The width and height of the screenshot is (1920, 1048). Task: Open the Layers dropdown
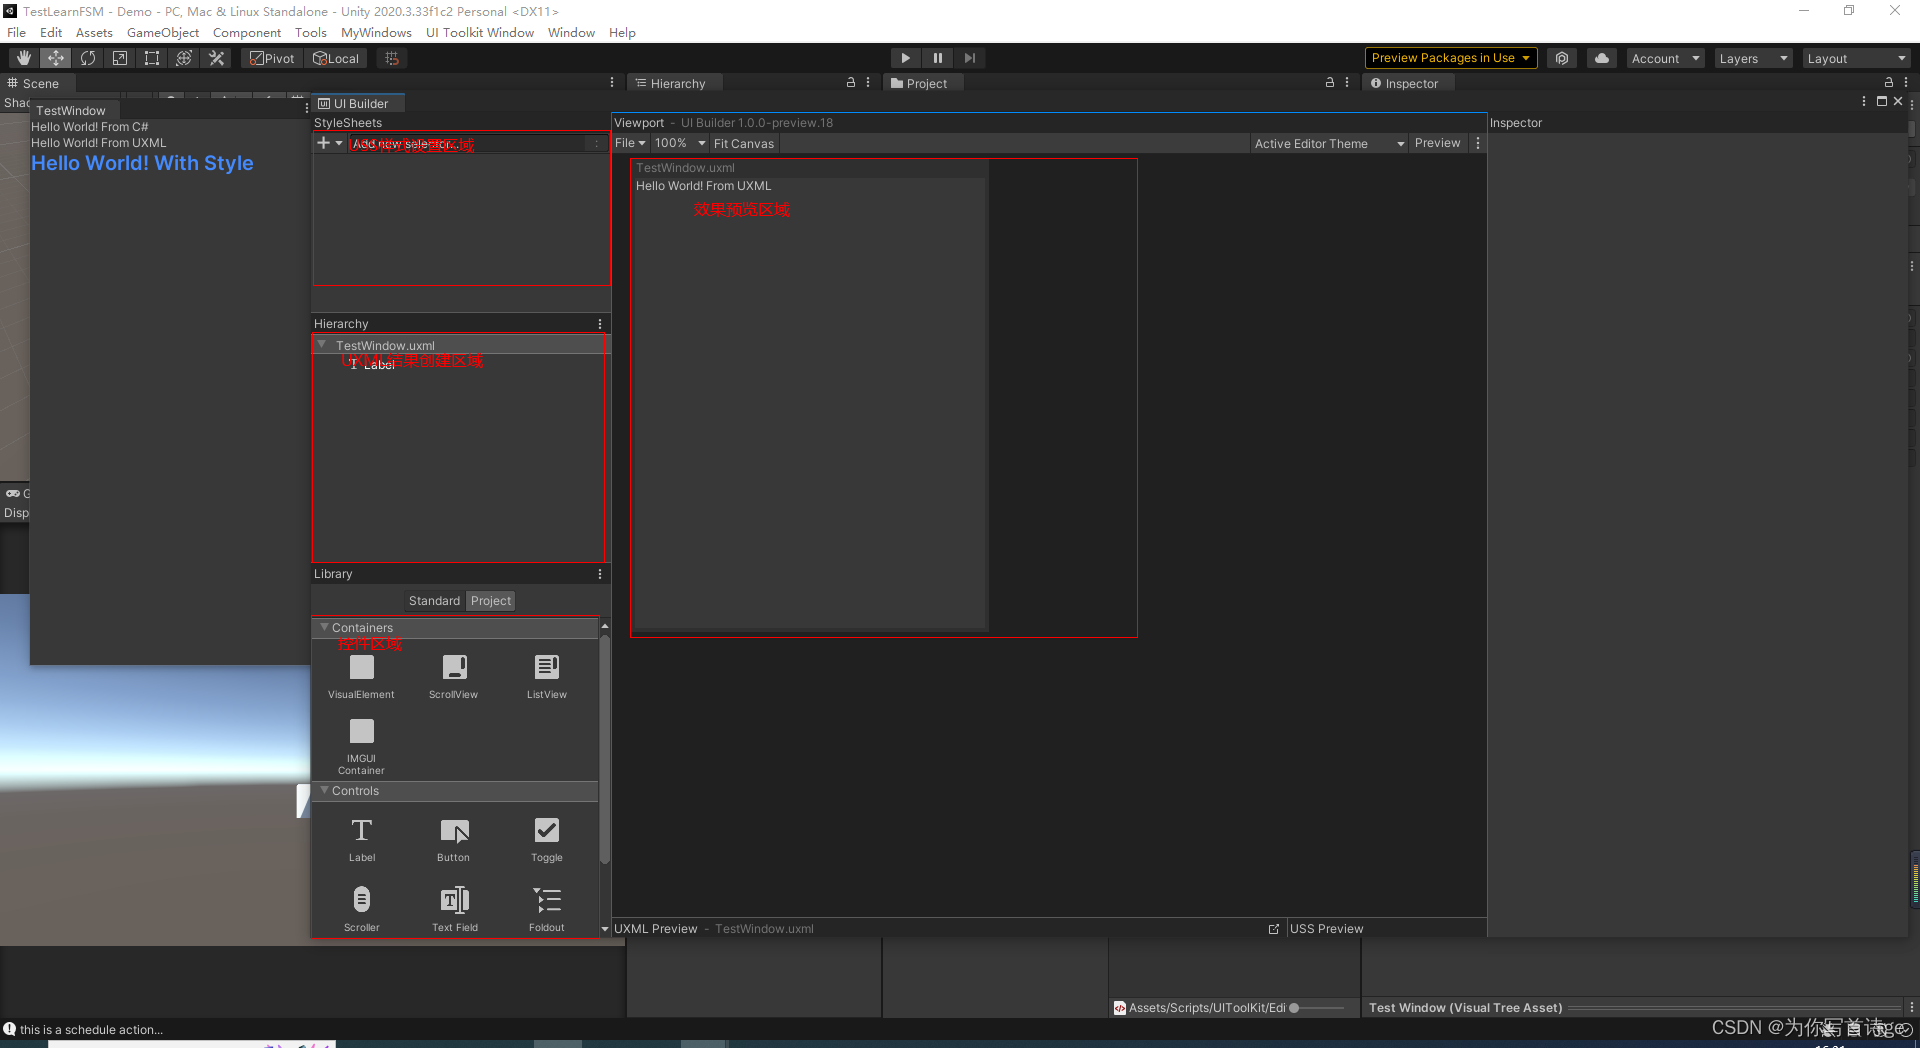click(1752, 57)
